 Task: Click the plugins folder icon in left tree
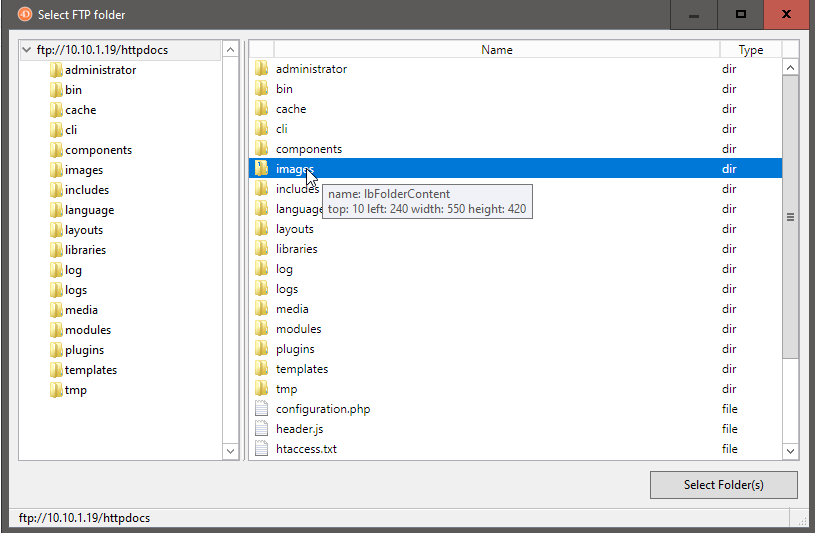coord(56,350)
